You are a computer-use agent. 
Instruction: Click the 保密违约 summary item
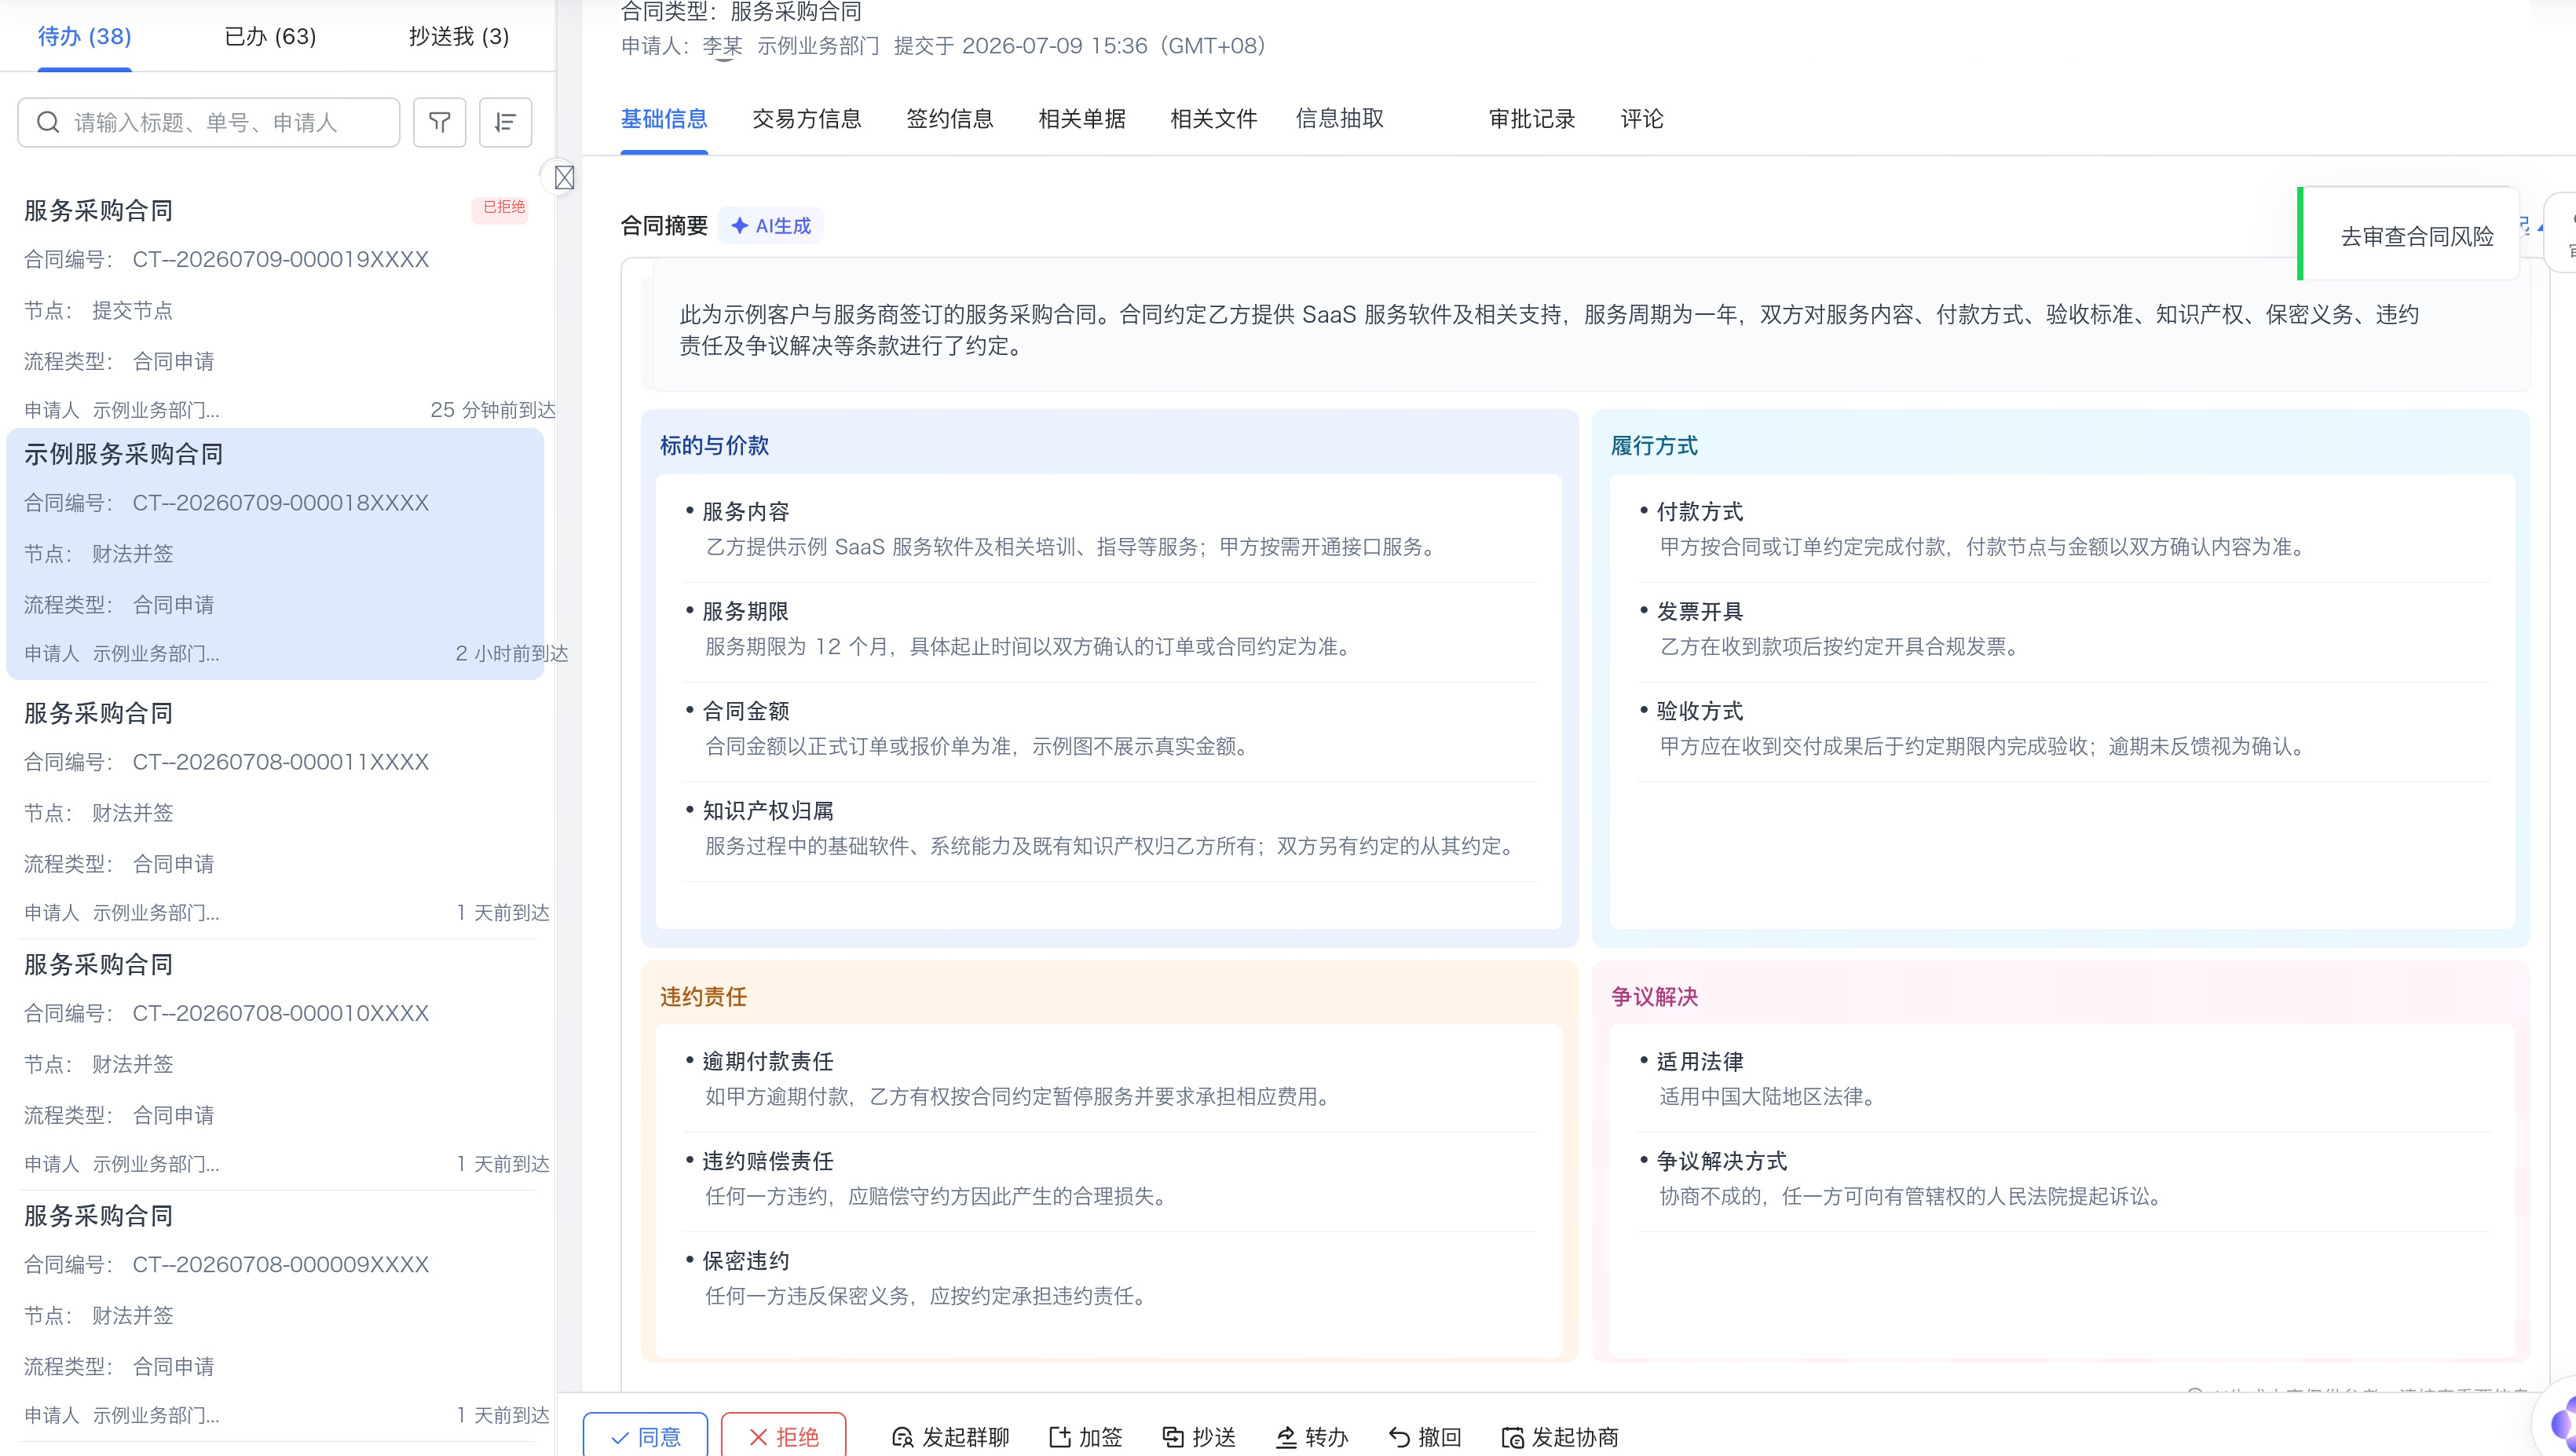(x=1110, y=1280)
